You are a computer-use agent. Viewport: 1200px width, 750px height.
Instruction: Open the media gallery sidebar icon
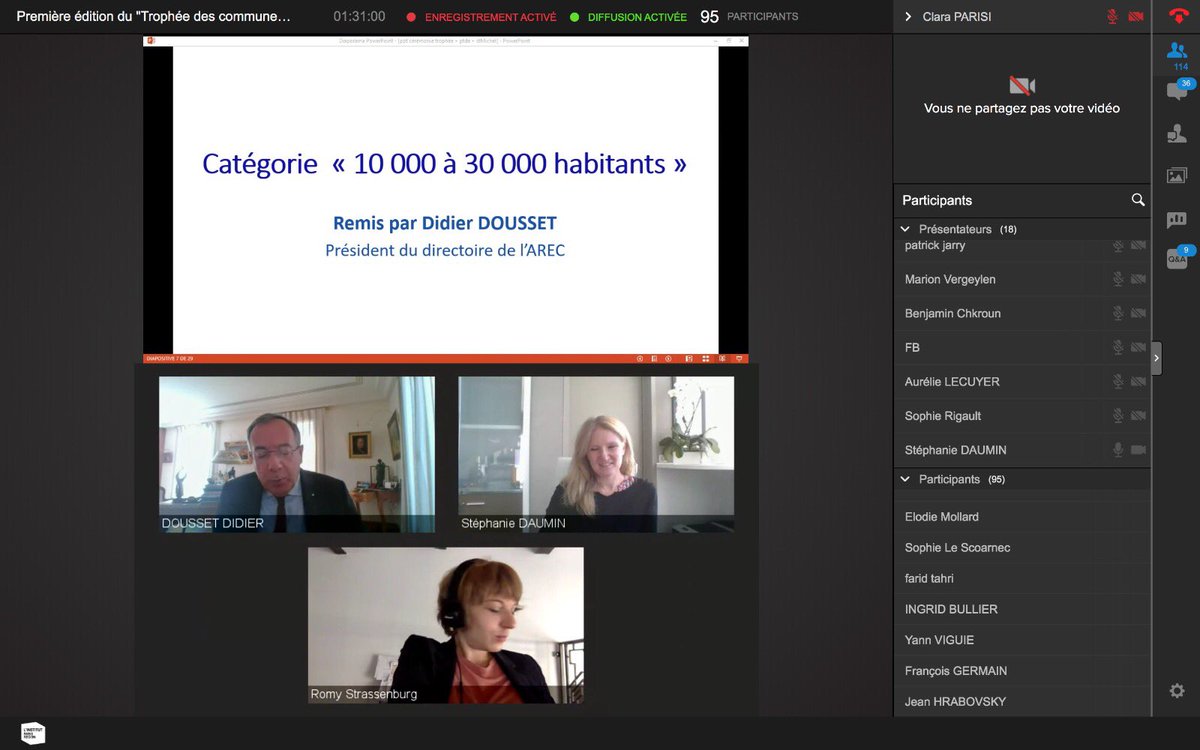(x=1177, y=176)
